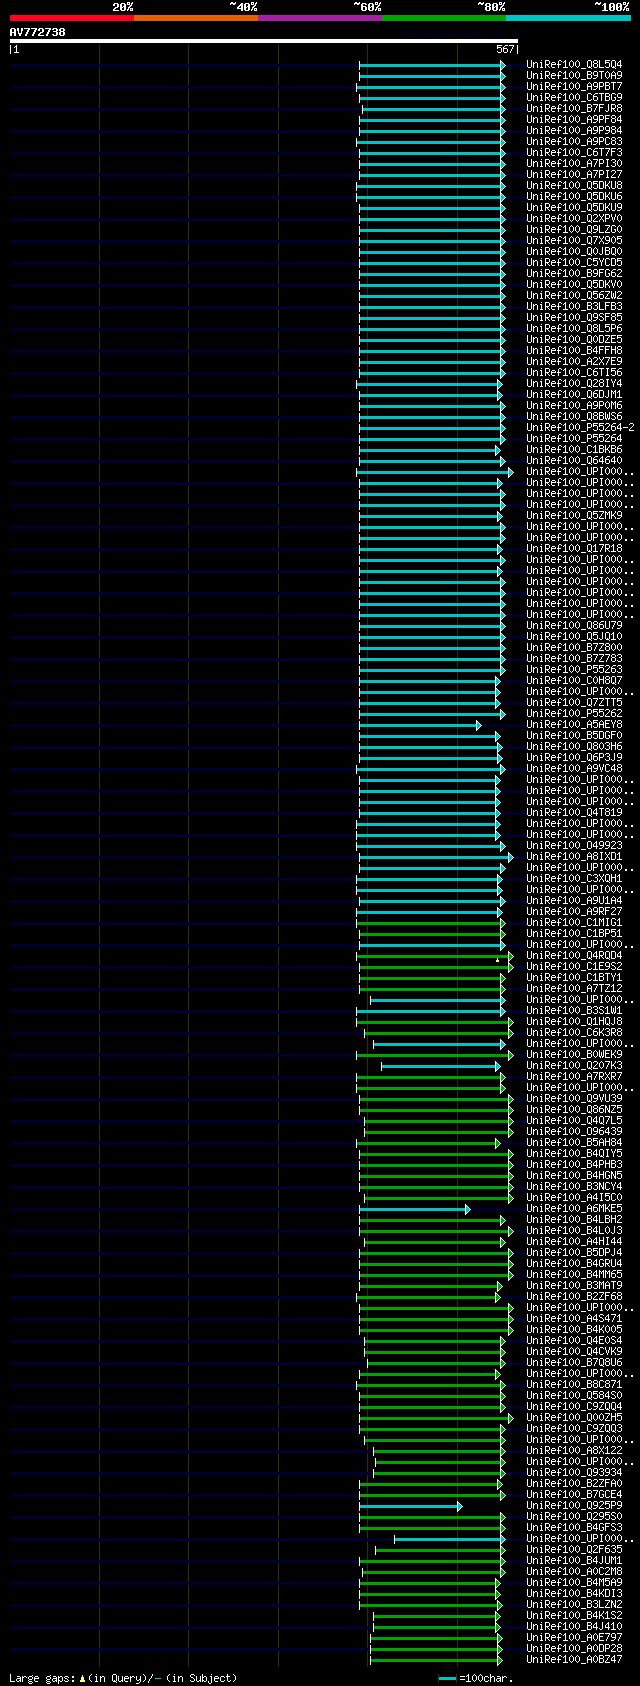Click the cyan ~100% identity legend bar
Image resolution: width=640 pixels, height=1686 pixels.
[x=568, y=18]
